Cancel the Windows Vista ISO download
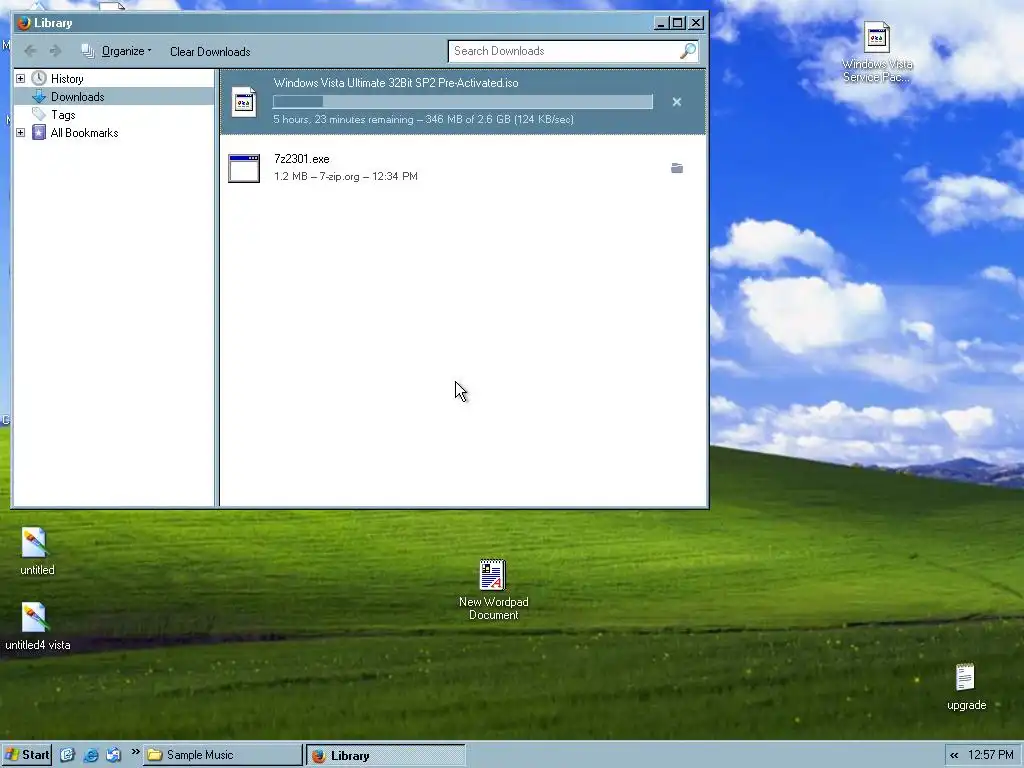The height and width of the screenshot is (768, 1024). 677,102
